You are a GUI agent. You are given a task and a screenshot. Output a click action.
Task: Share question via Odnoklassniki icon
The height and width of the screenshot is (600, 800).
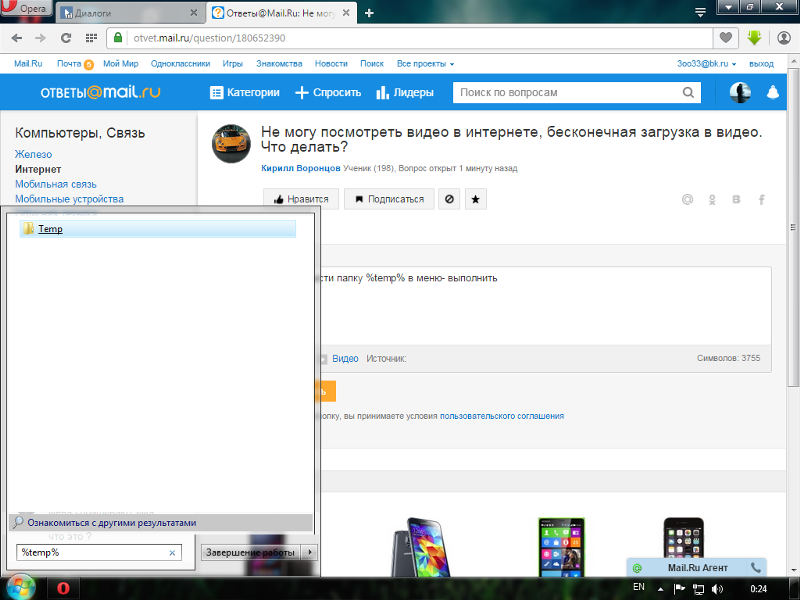(712, 199)
